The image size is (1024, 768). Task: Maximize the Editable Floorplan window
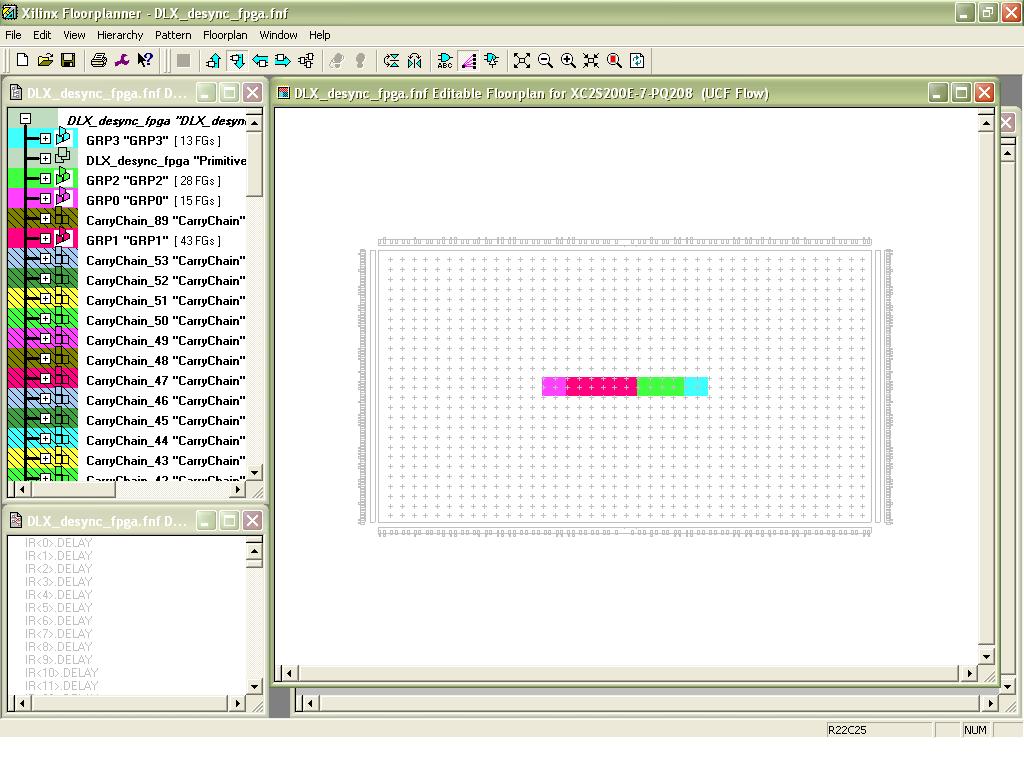click(x=961, y=93)
